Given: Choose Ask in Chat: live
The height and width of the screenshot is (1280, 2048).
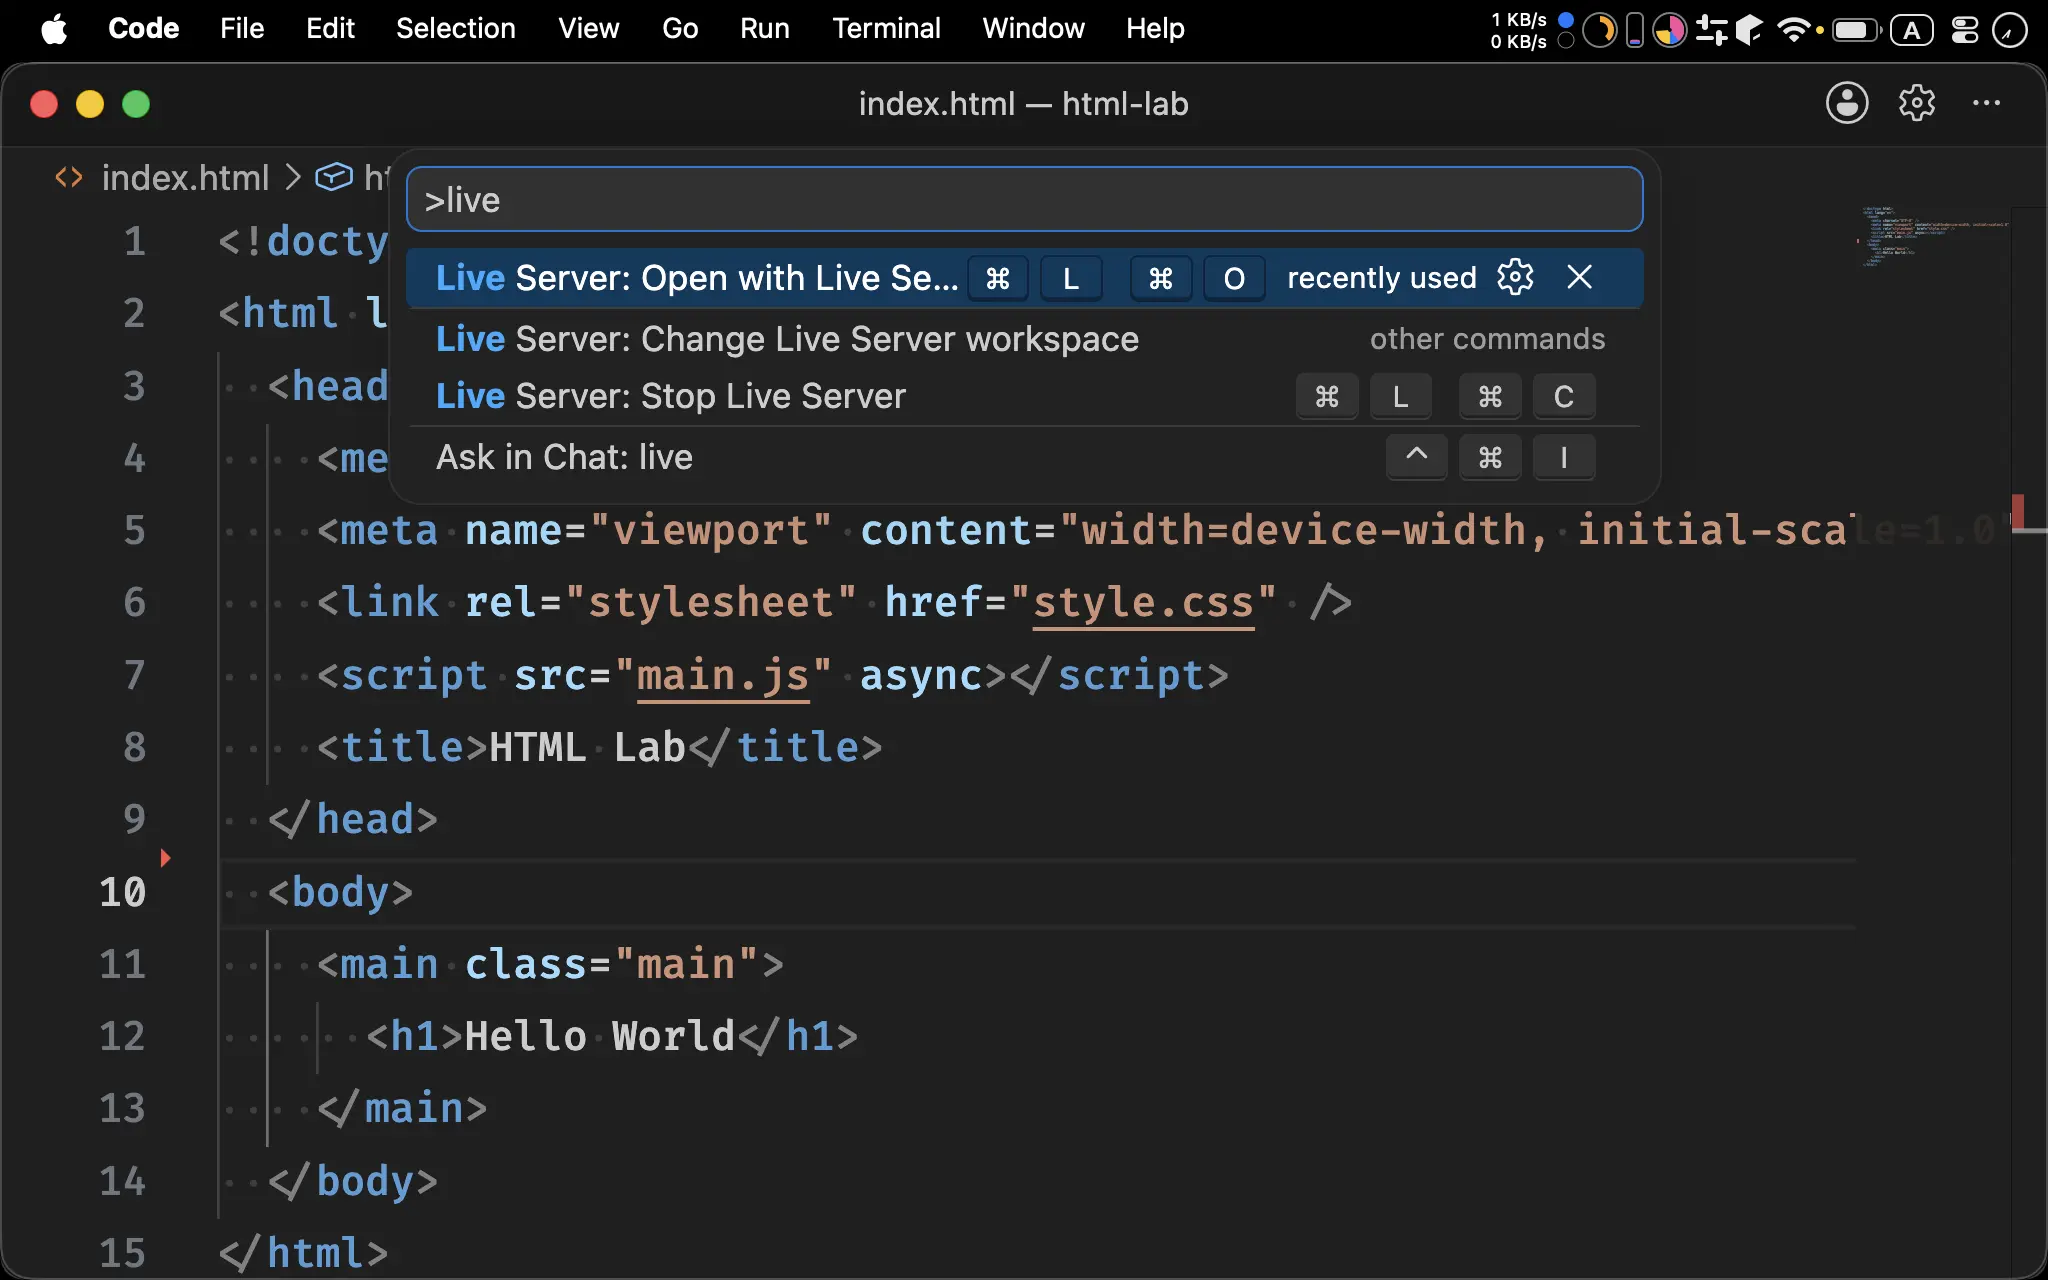Looking at the screenshot, I should 1024,458.
